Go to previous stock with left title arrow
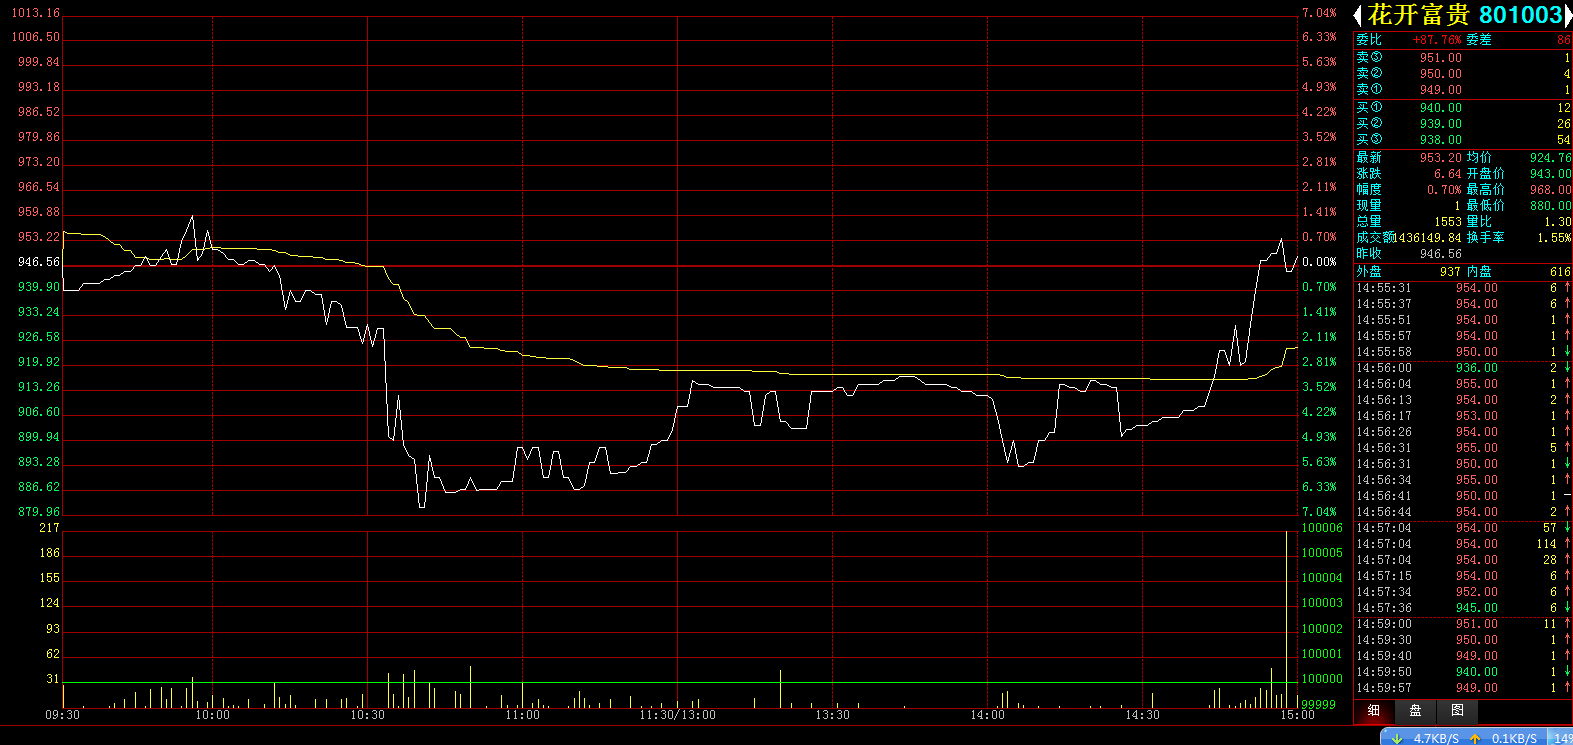The height and width of the screenshot is (745, 1573). coord(1358,15)
